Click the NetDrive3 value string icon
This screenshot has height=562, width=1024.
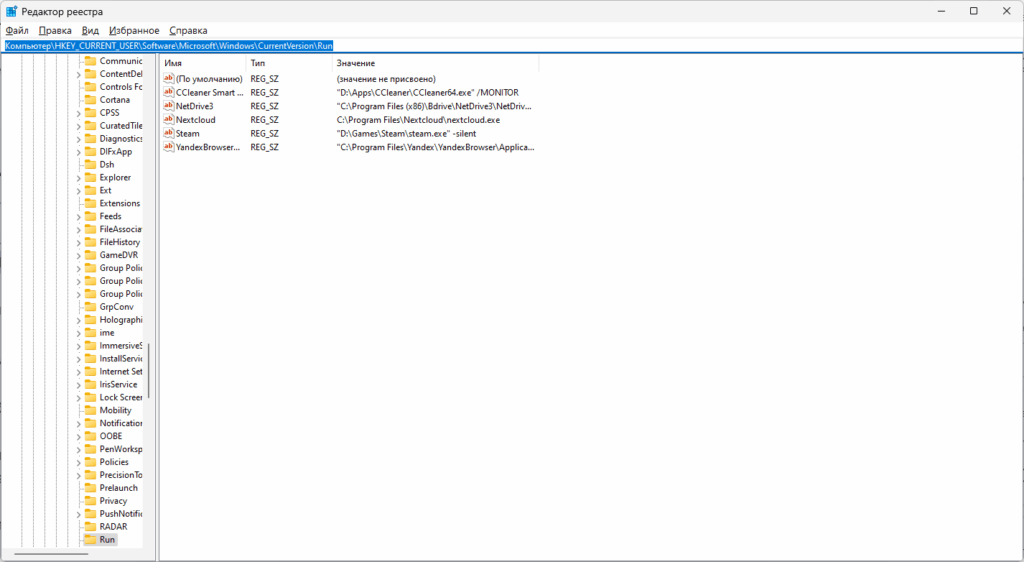168,106
